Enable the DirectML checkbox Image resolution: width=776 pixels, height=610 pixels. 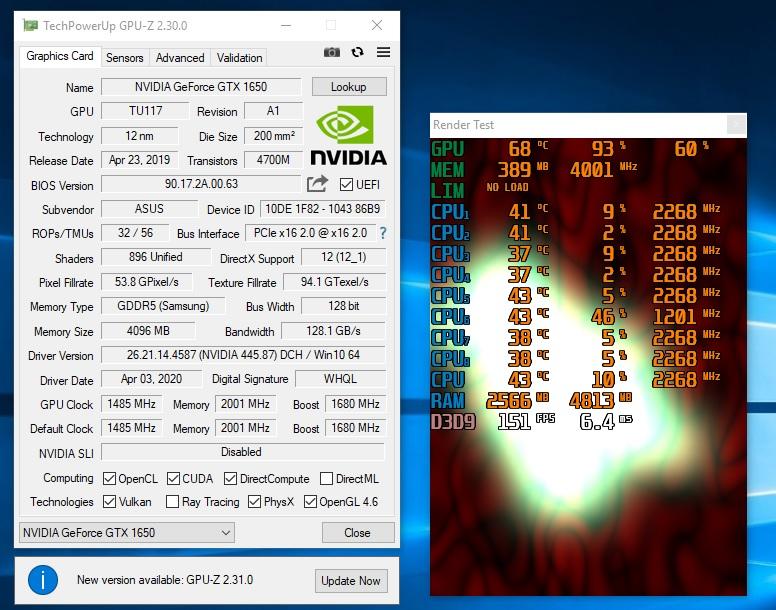coord(326,478)
